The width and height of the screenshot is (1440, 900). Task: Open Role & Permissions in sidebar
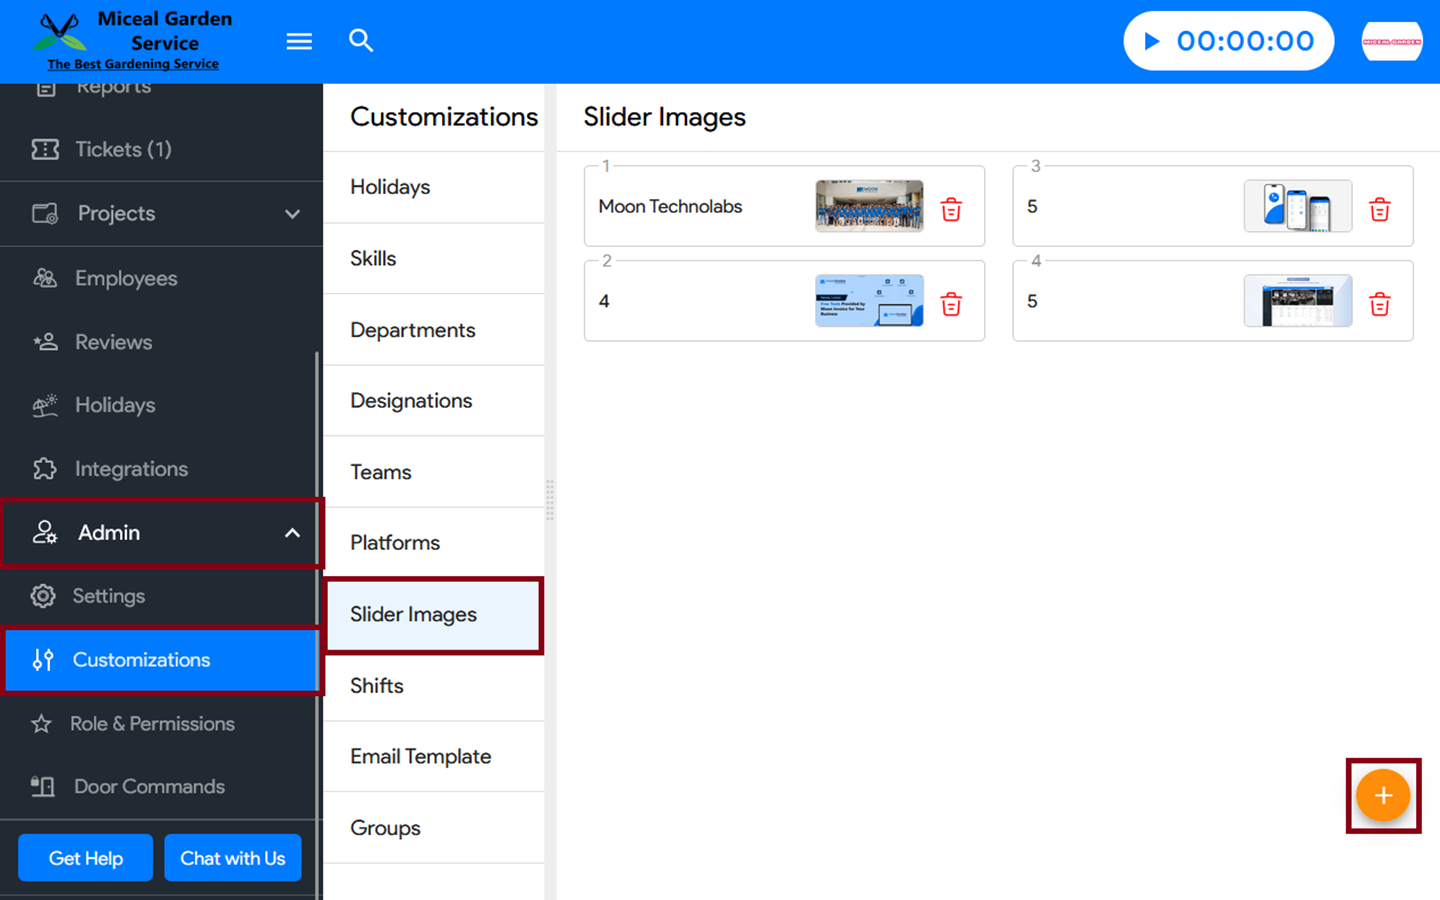click(152, 724)
